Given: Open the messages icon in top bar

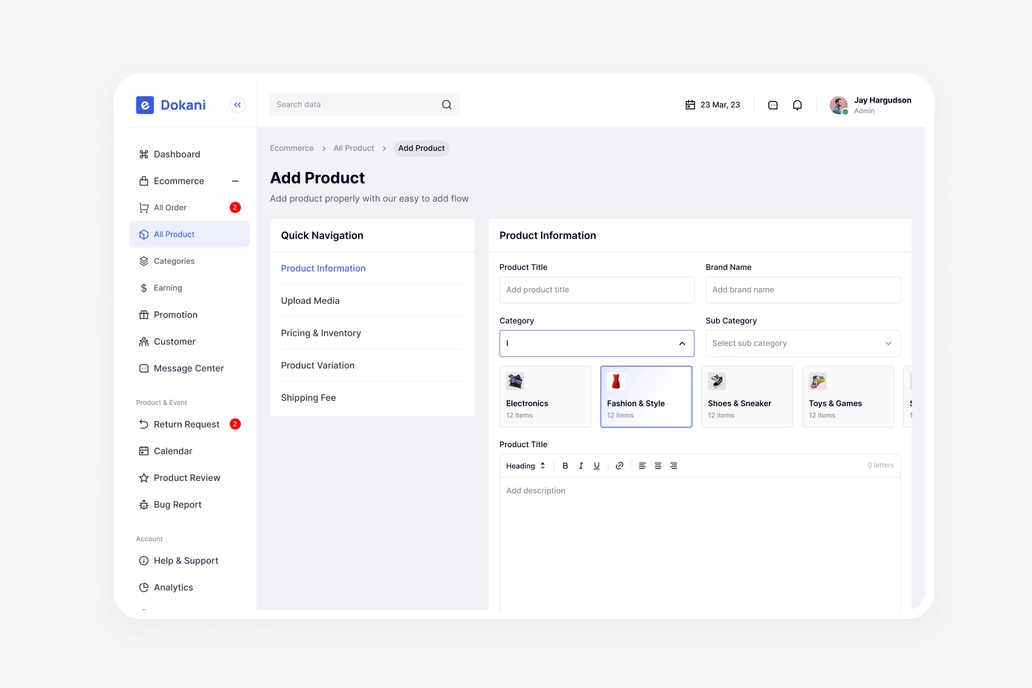Looking at the screenshot, I should [773, 105].
